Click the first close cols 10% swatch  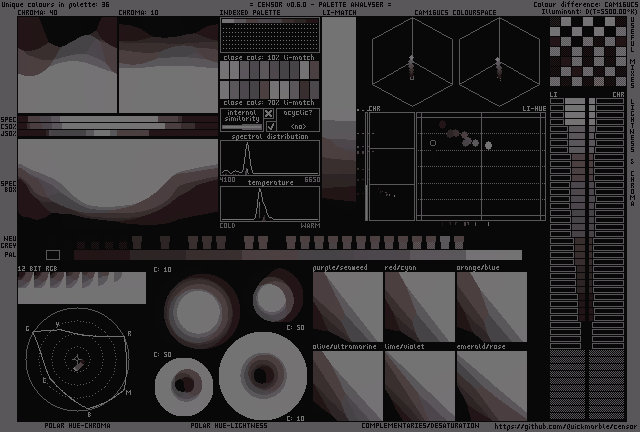(x=227, y=91)
